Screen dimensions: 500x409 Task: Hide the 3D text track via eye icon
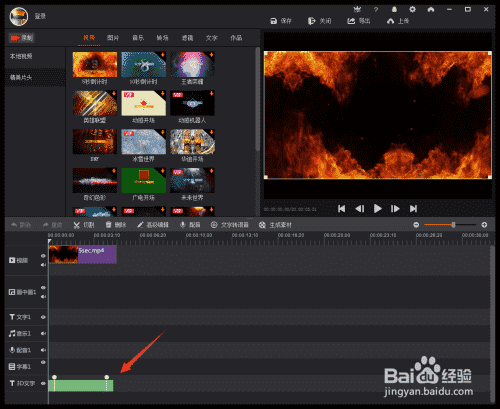(x=43, y=383)
